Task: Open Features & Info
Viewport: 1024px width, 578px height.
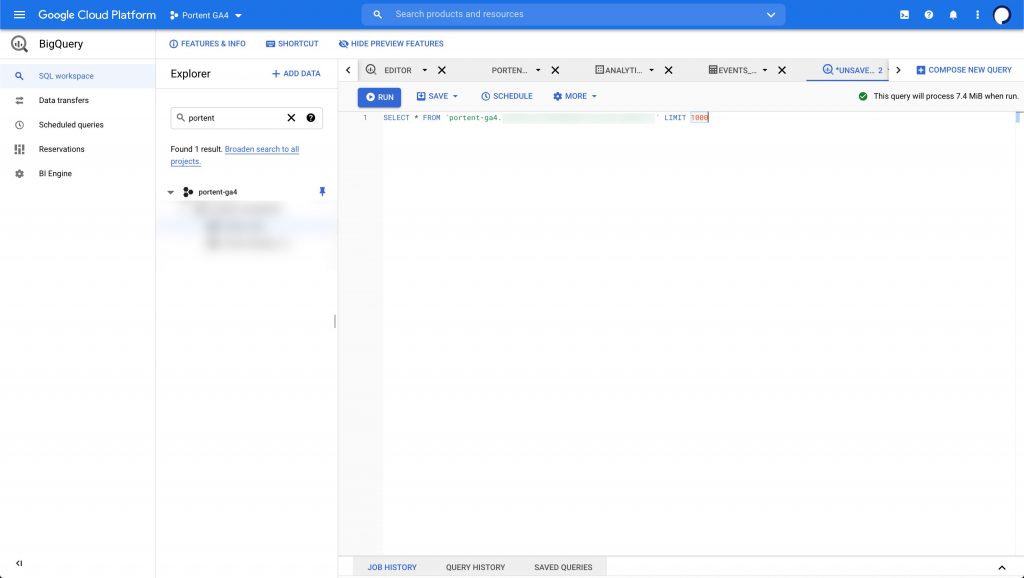Action: (x=207, y=44)
